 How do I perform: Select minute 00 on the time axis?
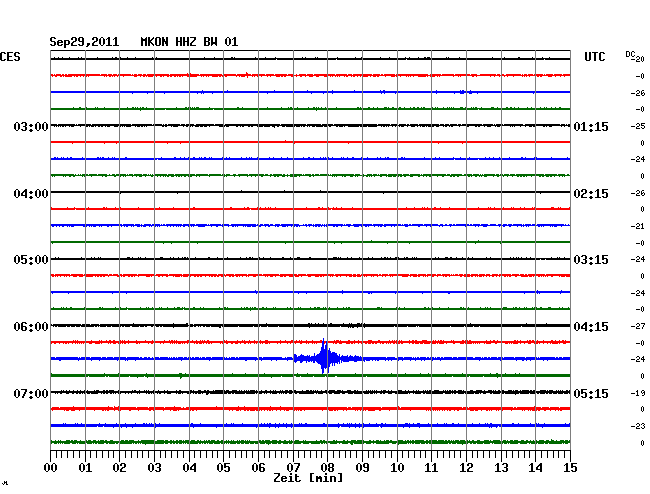coord(51,468)
